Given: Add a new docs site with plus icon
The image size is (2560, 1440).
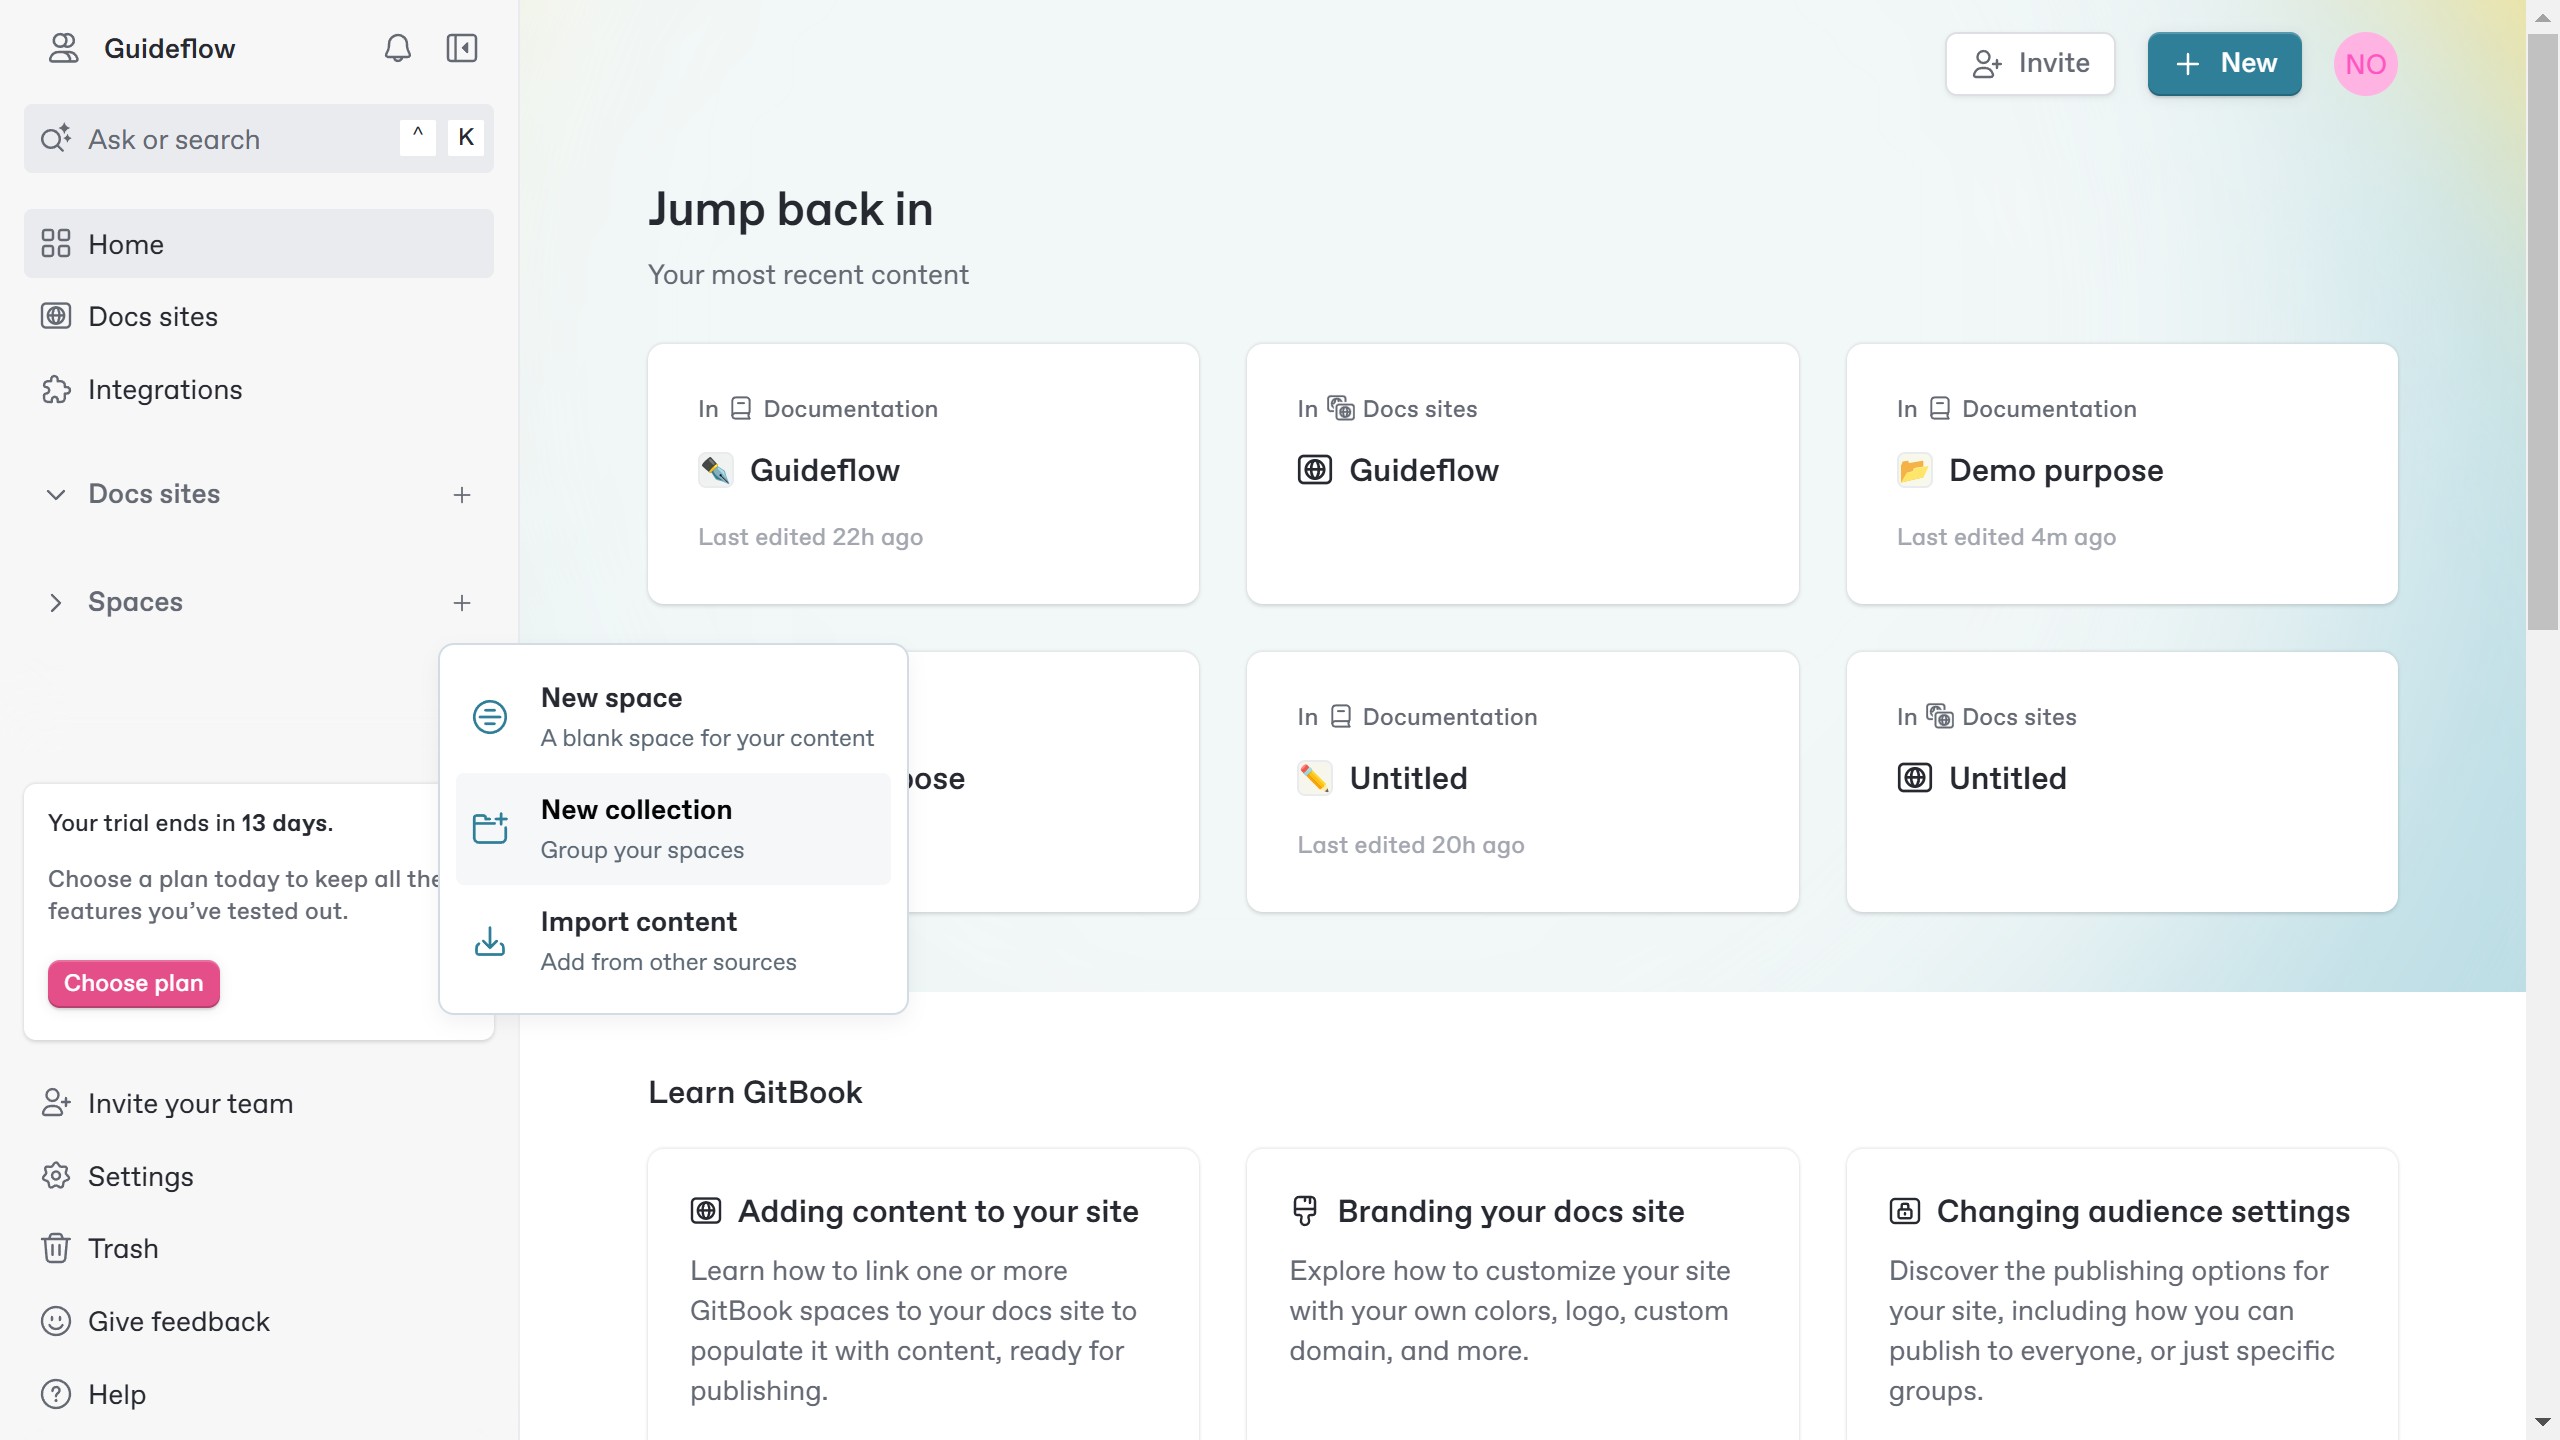Looking at the screenshot, I should tap(462, 494).
